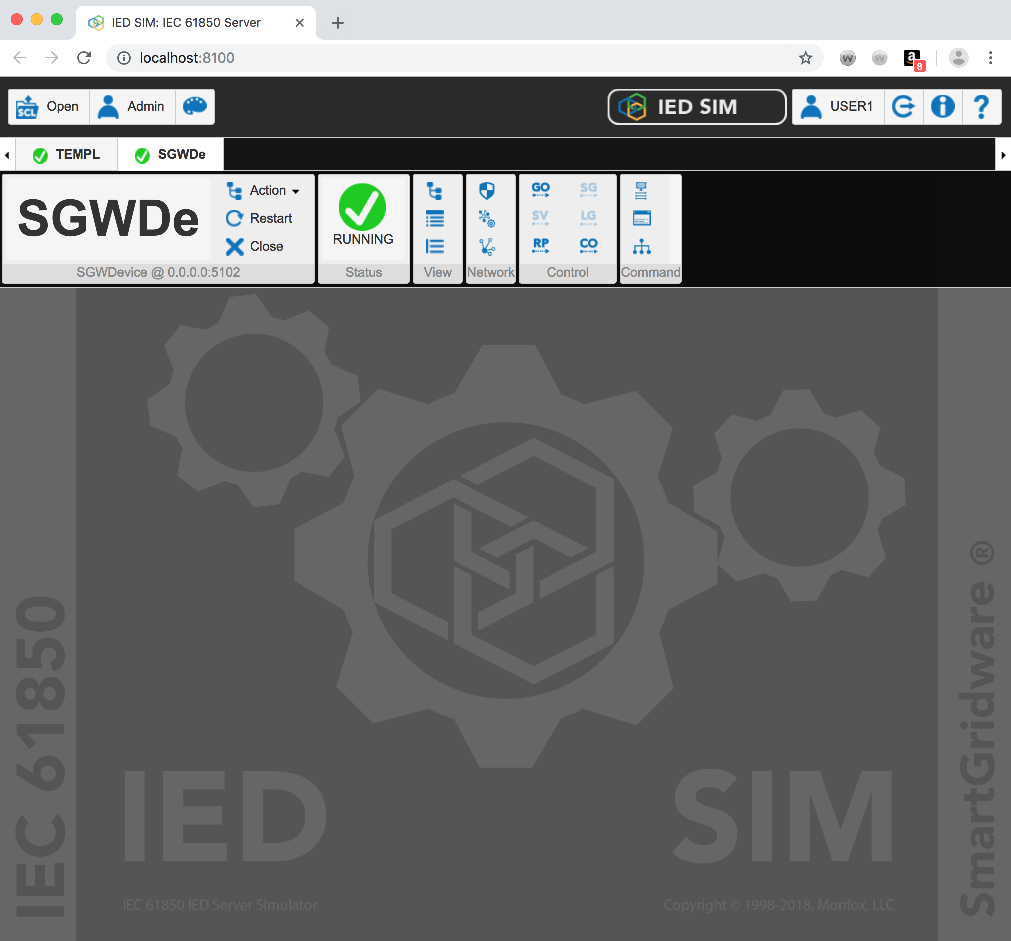Screen dimensions: 1011x941
Task: Open LG log control icon
Action: click(x=588, y=217)
